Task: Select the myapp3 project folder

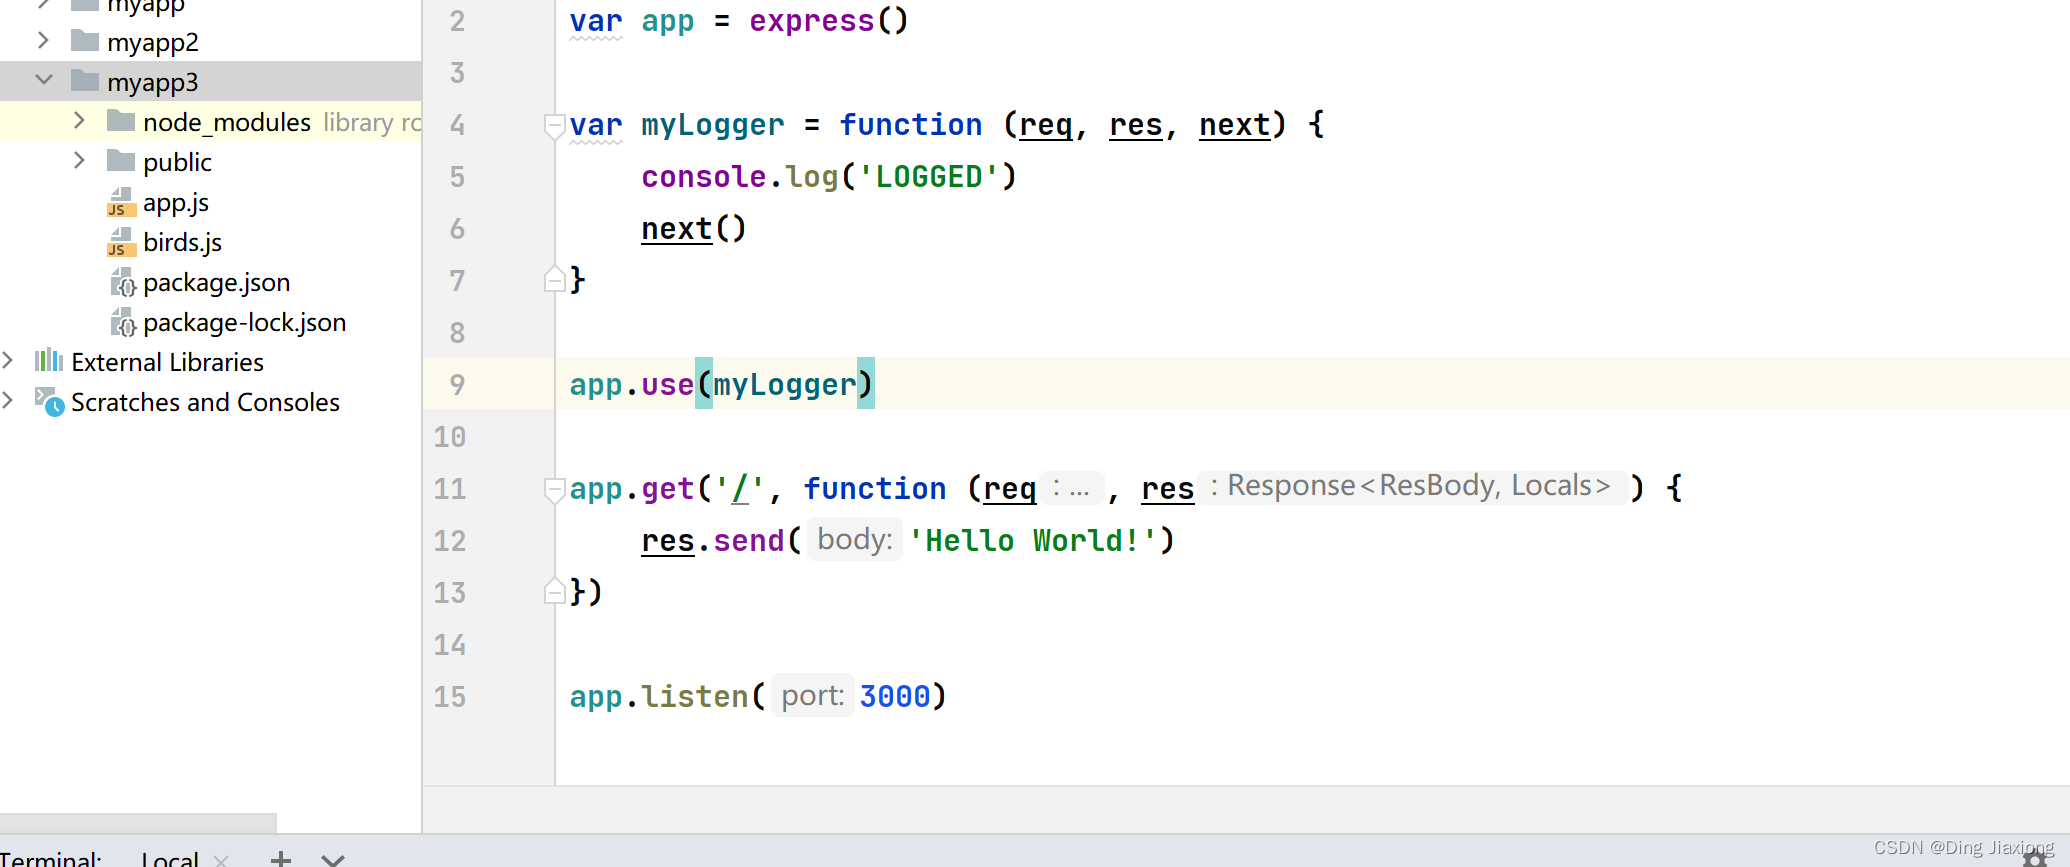Action: [211, 80]
